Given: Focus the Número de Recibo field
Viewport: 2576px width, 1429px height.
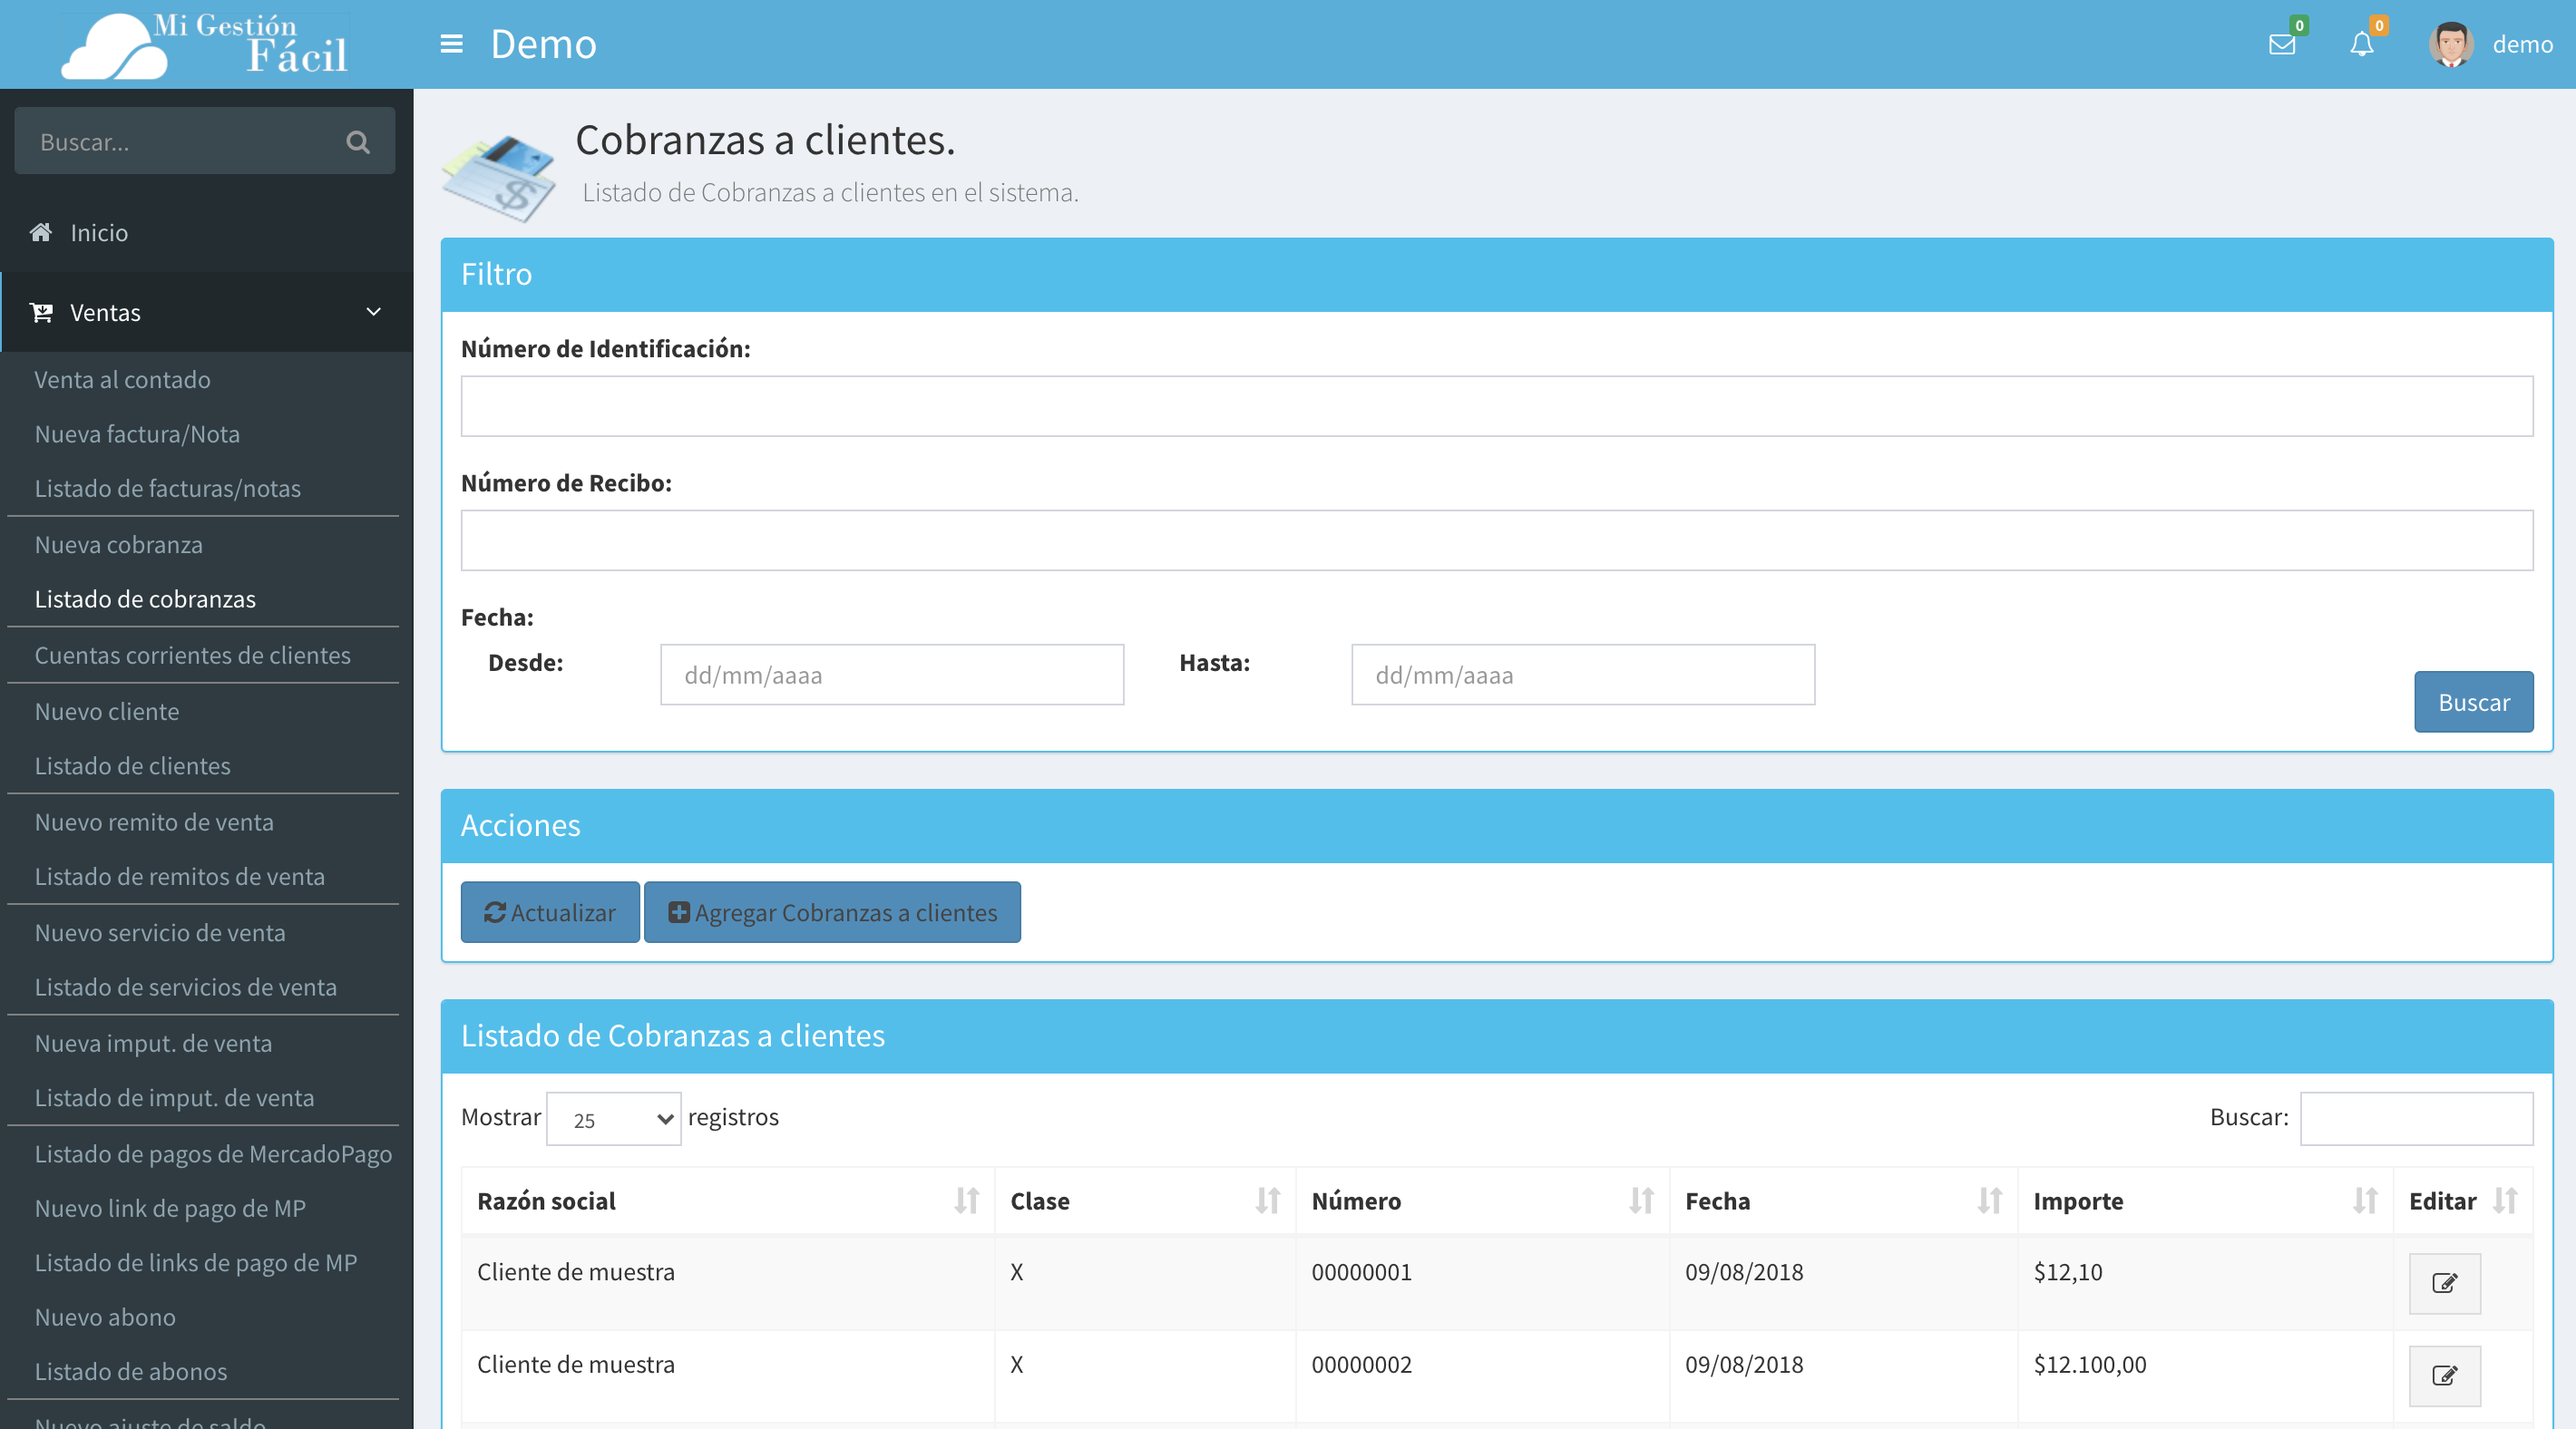Looking at the screenshot, I should 1497,541.
